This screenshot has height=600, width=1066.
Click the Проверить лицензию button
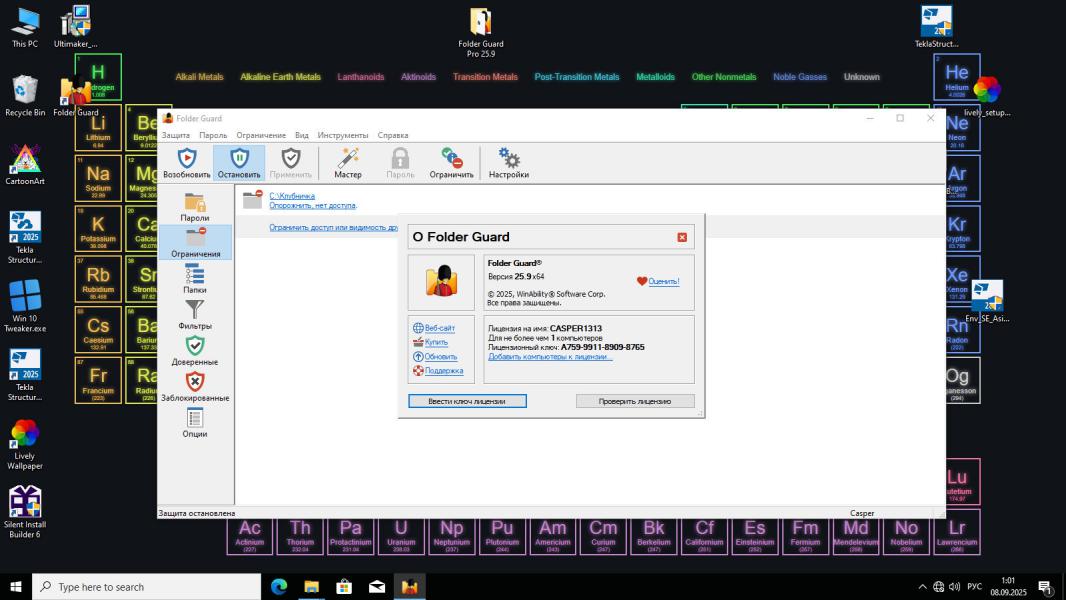(635, 401)
